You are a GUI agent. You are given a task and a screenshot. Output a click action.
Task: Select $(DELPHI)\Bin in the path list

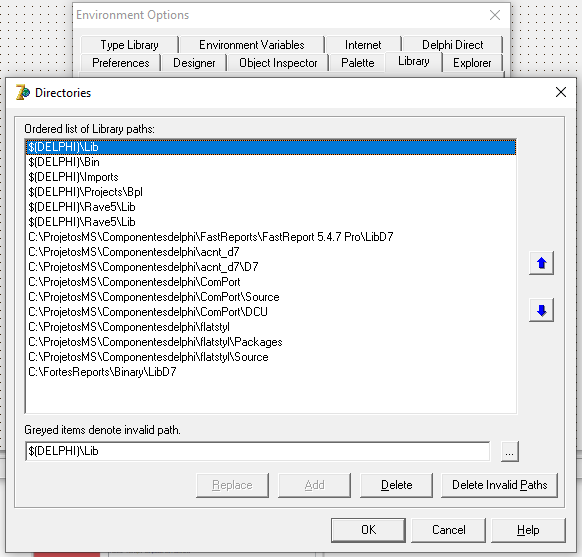pos(271,162)
